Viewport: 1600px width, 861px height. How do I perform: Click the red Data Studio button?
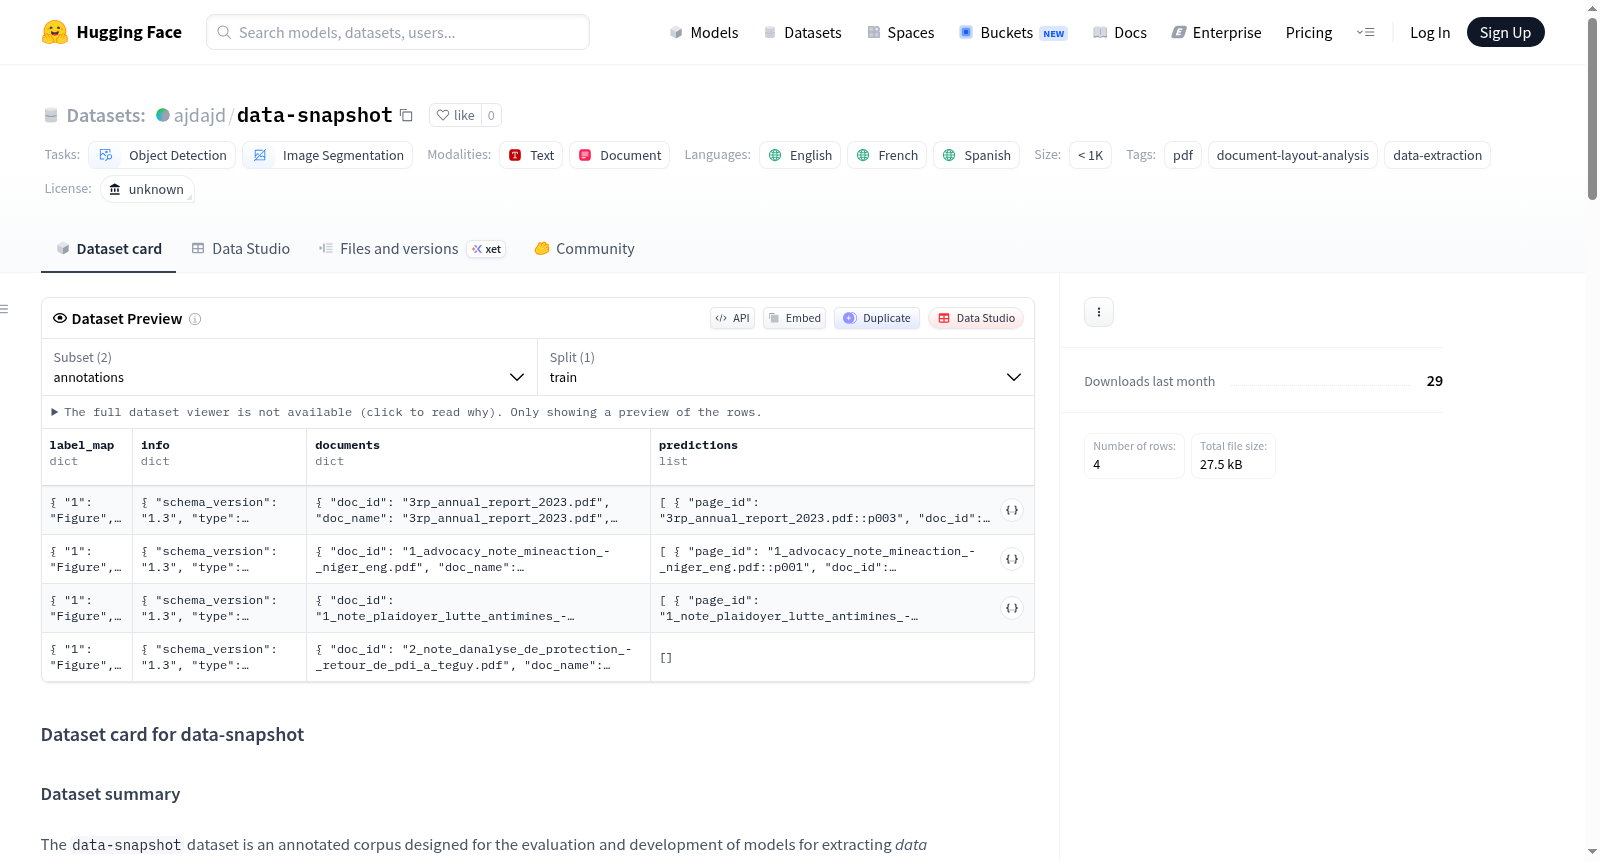(976, 318)
